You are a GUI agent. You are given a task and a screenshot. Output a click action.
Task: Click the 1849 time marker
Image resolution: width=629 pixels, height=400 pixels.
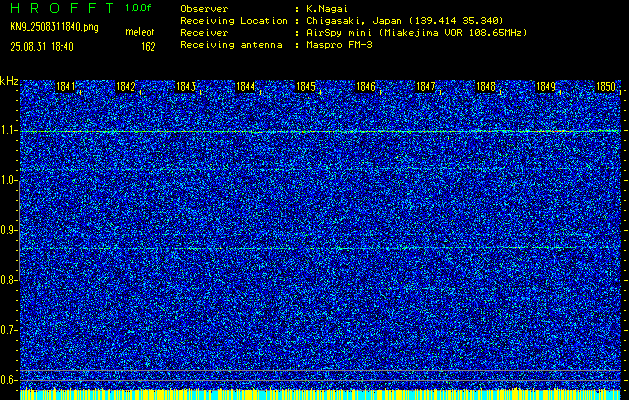[546, 86]
